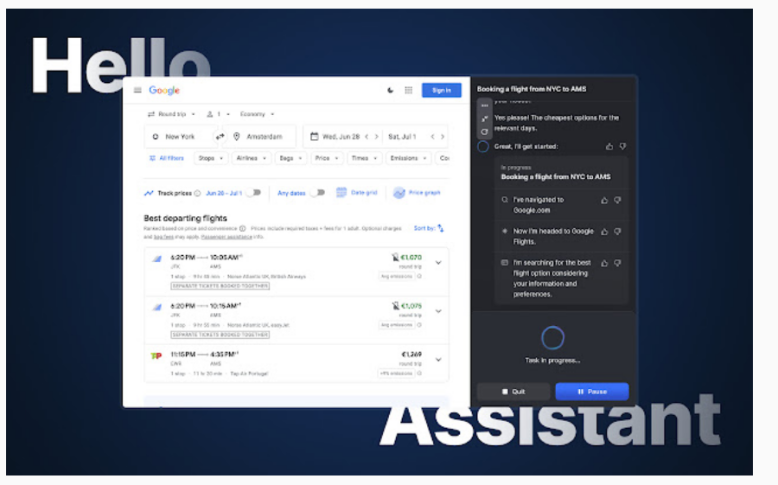Open the Sort by options

(429, 228)
